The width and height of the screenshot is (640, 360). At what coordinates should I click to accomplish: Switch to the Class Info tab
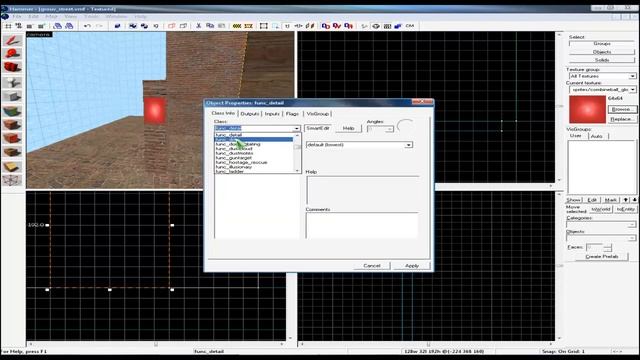pos(223,113)
